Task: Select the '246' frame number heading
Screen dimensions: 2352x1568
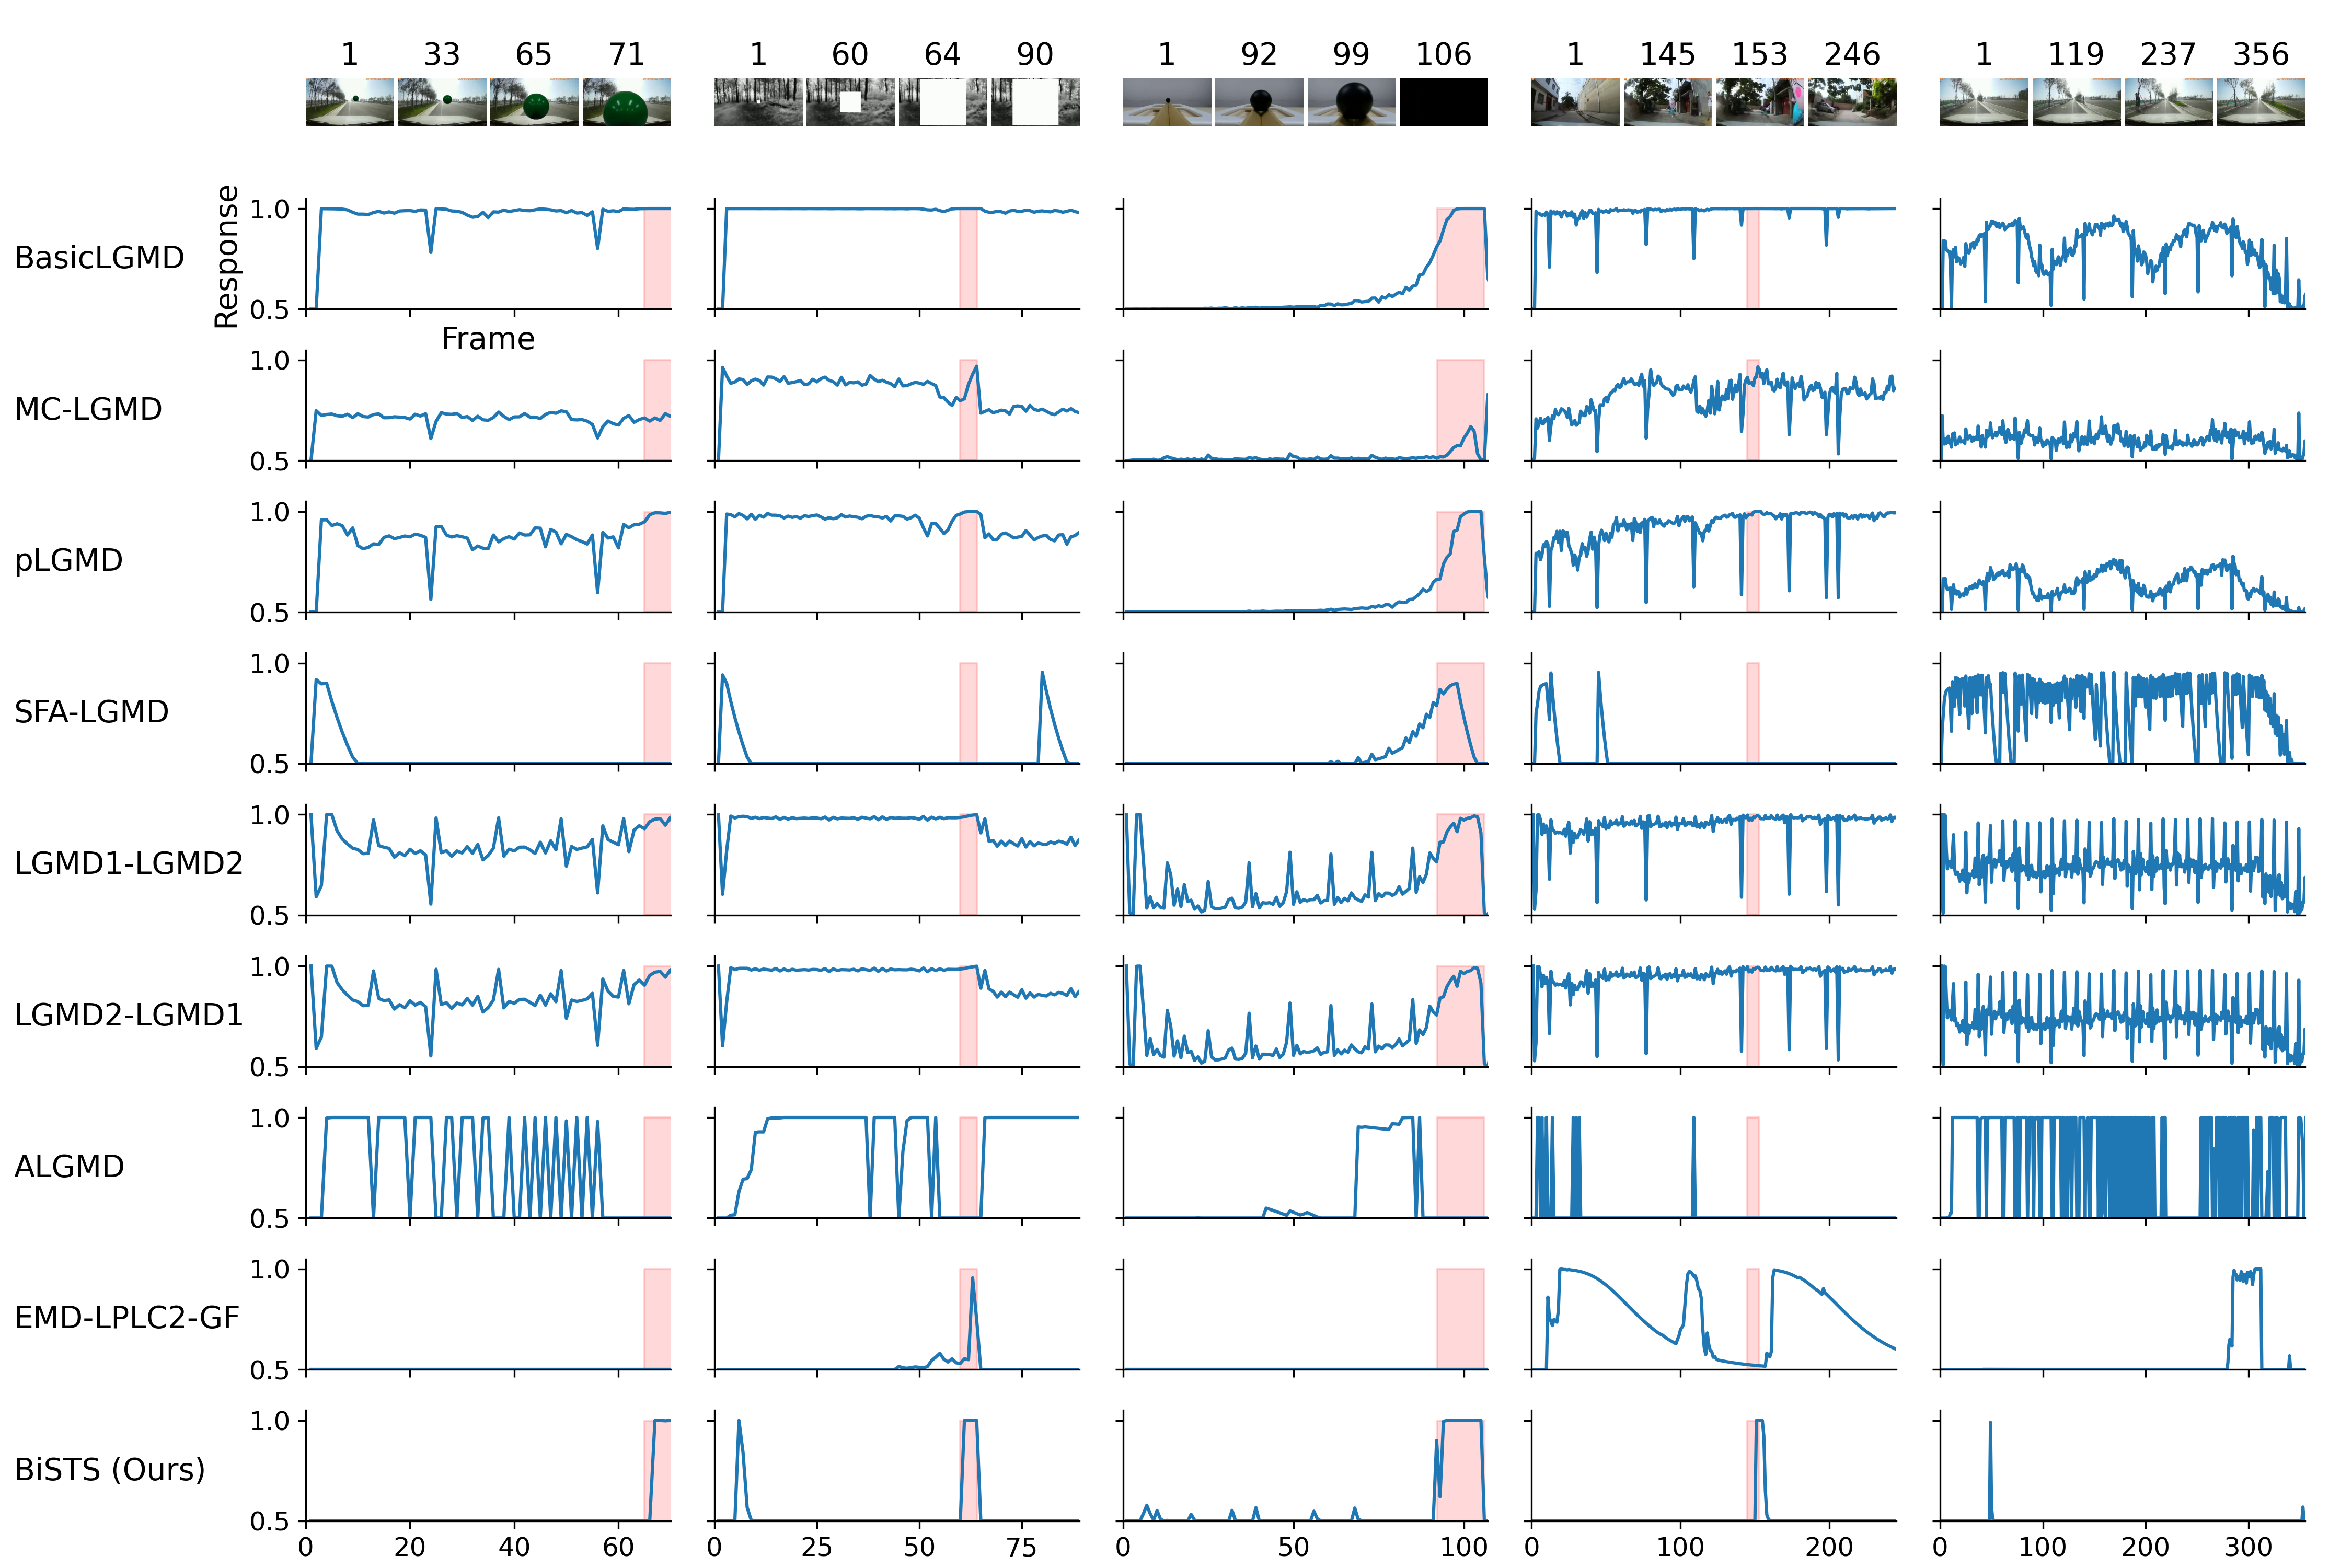Action: point(1852,55)
